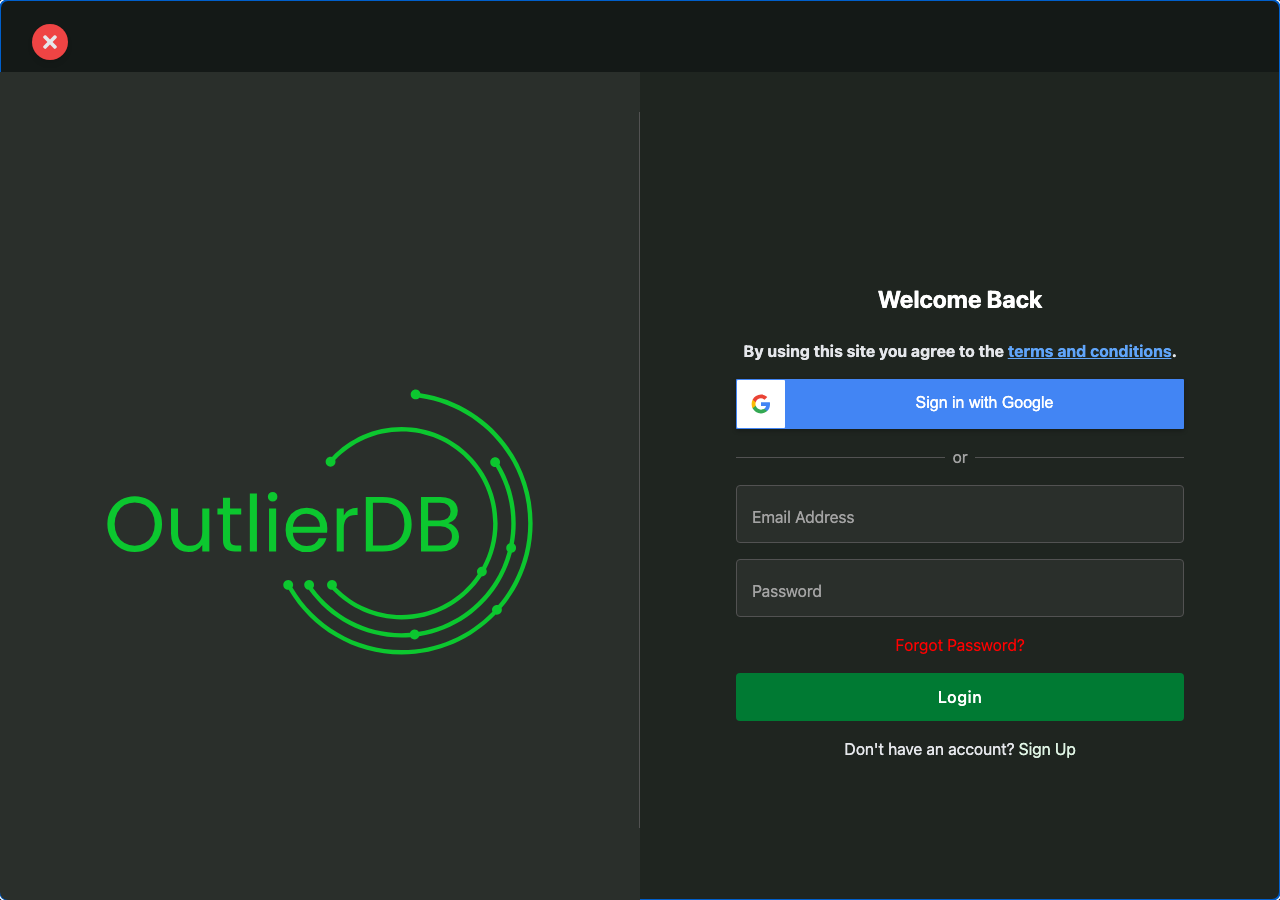
Task: Click the Welcome Back heading
Action: [960, 300]
